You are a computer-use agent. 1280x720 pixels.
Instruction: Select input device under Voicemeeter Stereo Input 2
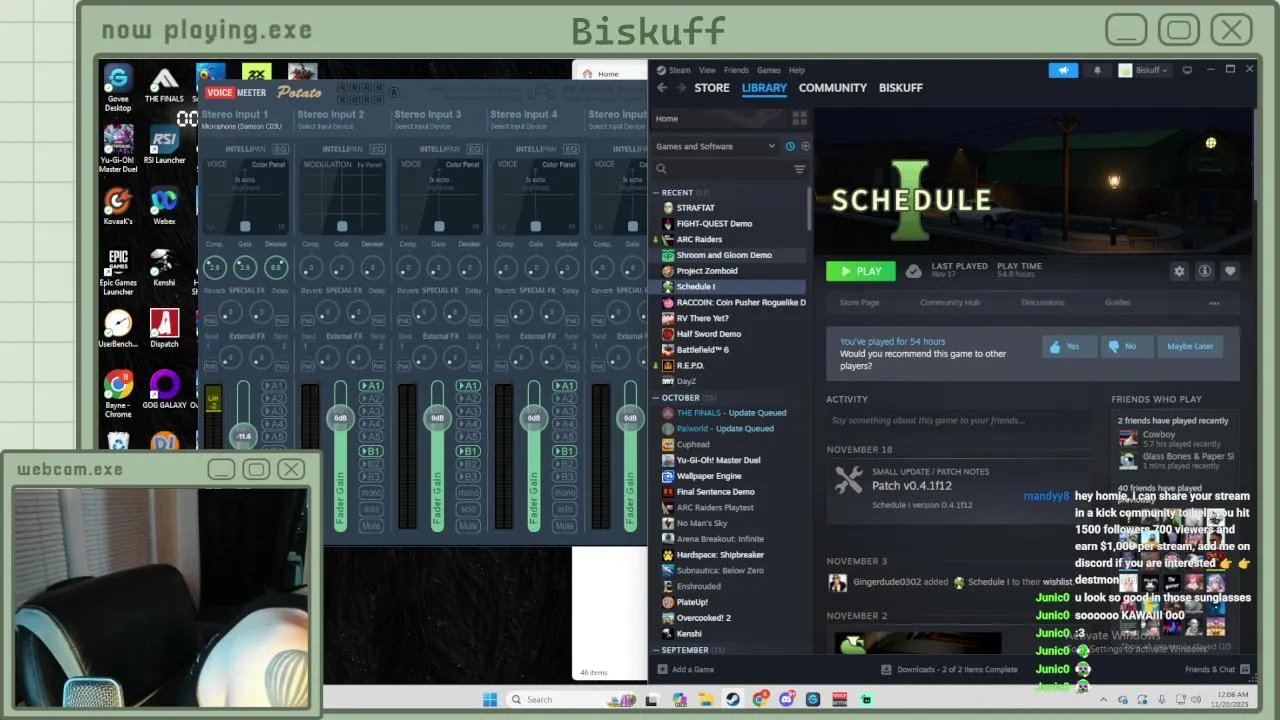click(326, 127)
